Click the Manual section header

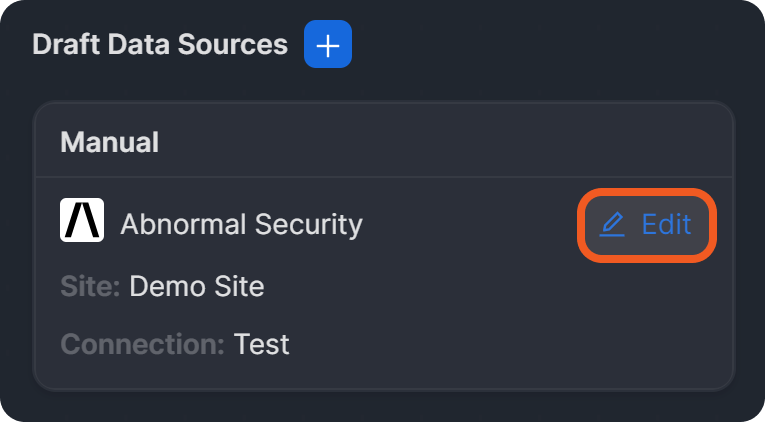[110, 142]
